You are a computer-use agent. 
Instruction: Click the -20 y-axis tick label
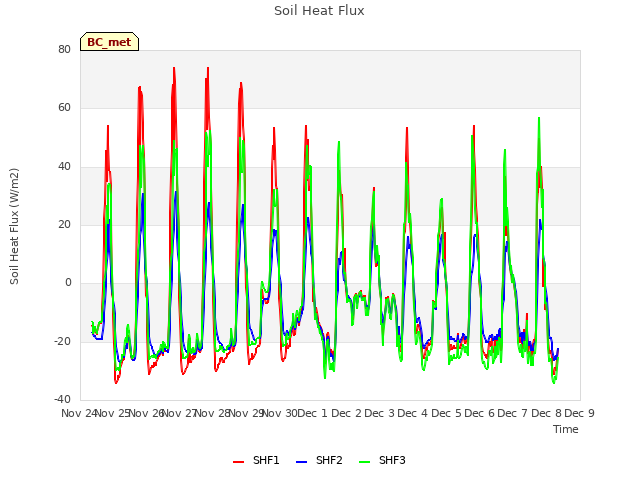tap(62, 341)
